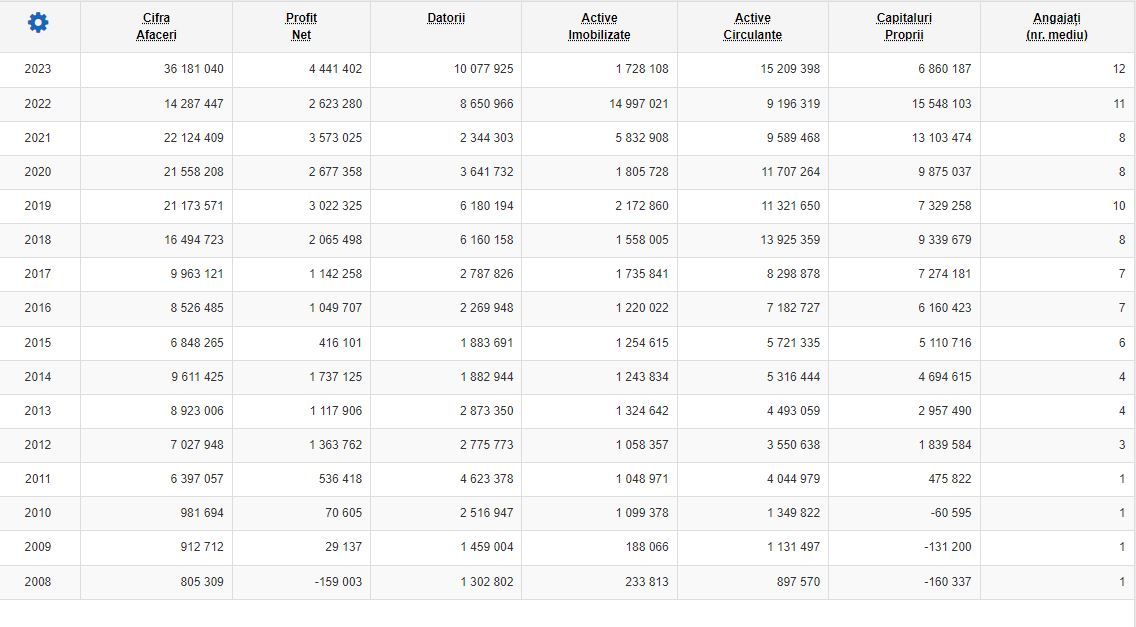Click the Profit Net column header
This screenshot has height=627, width=1136.
tap(301, 26)
